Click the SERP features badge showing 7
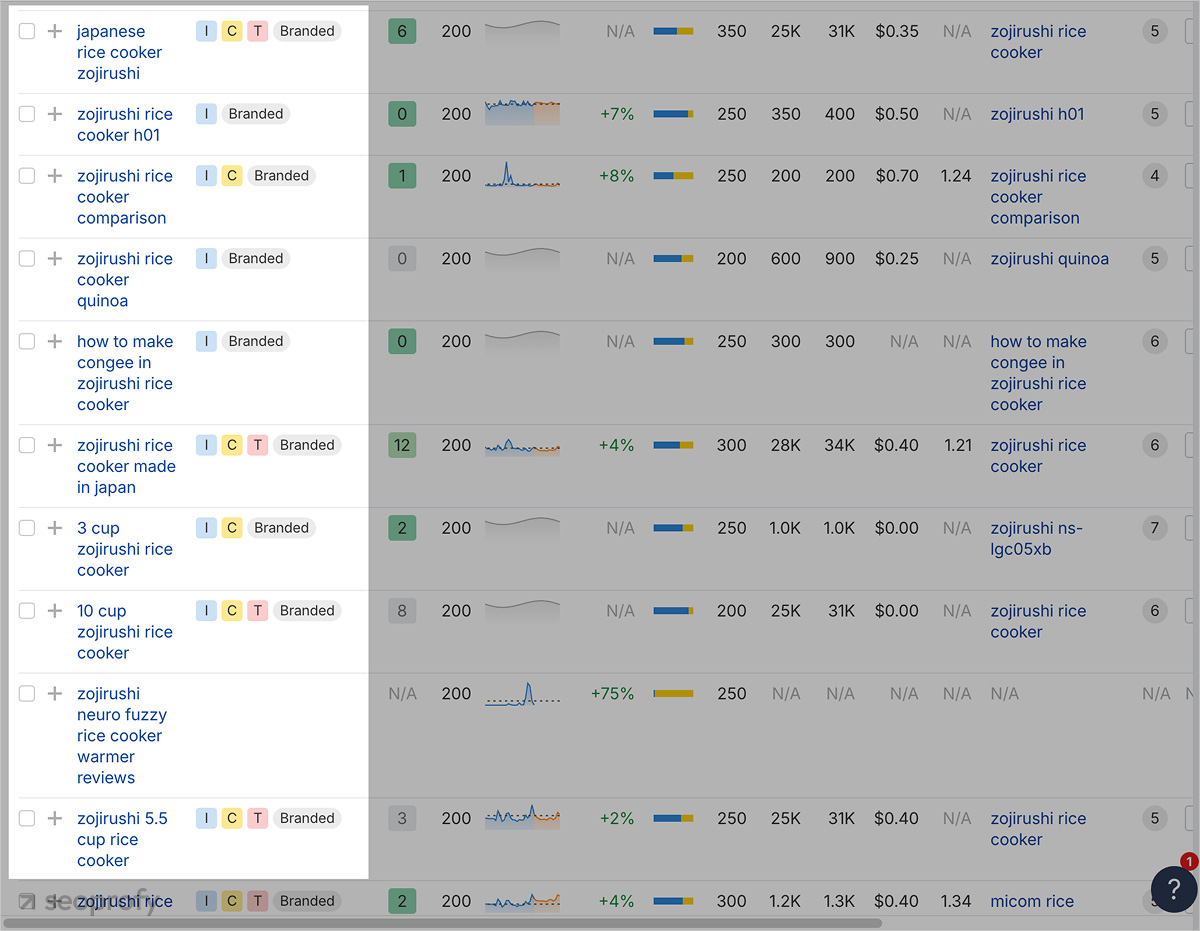 coord(1155,527)
